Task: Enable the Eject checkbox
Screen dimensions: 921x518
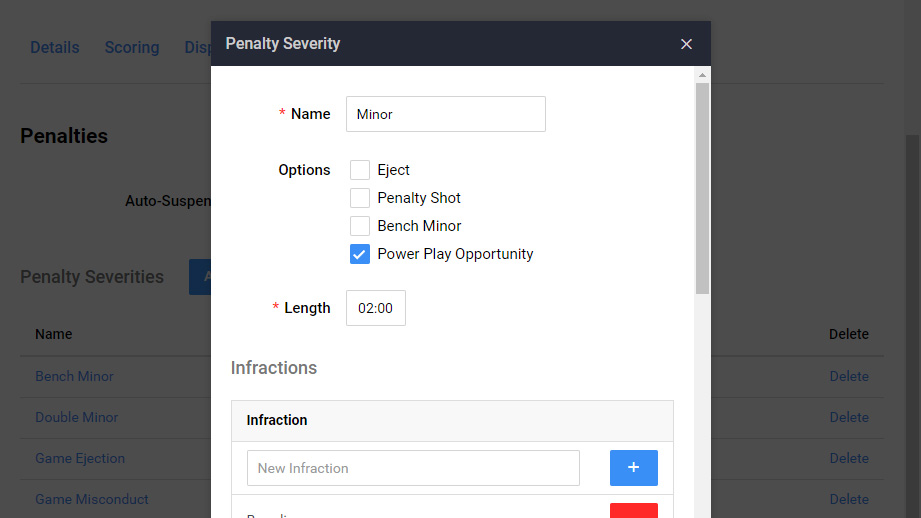Action: point(359,170)
